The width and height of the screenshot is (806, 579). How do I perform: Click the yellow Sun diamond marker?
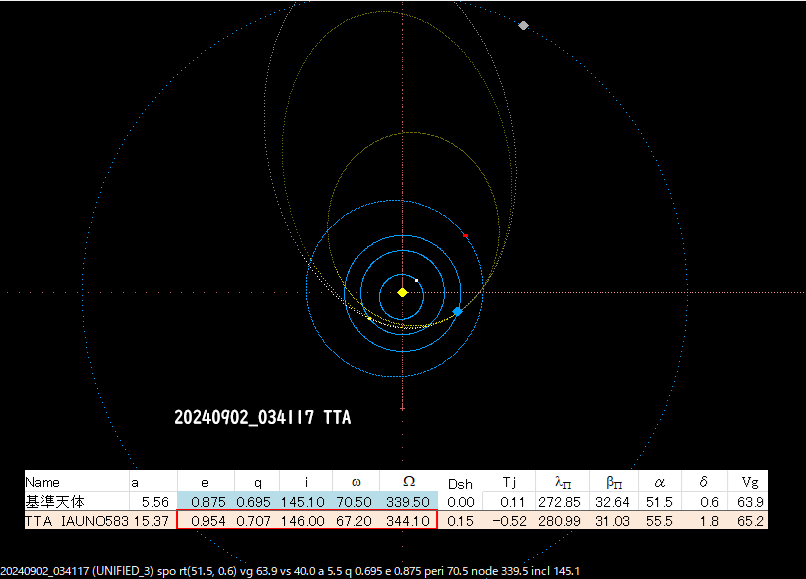pos(402,292)
